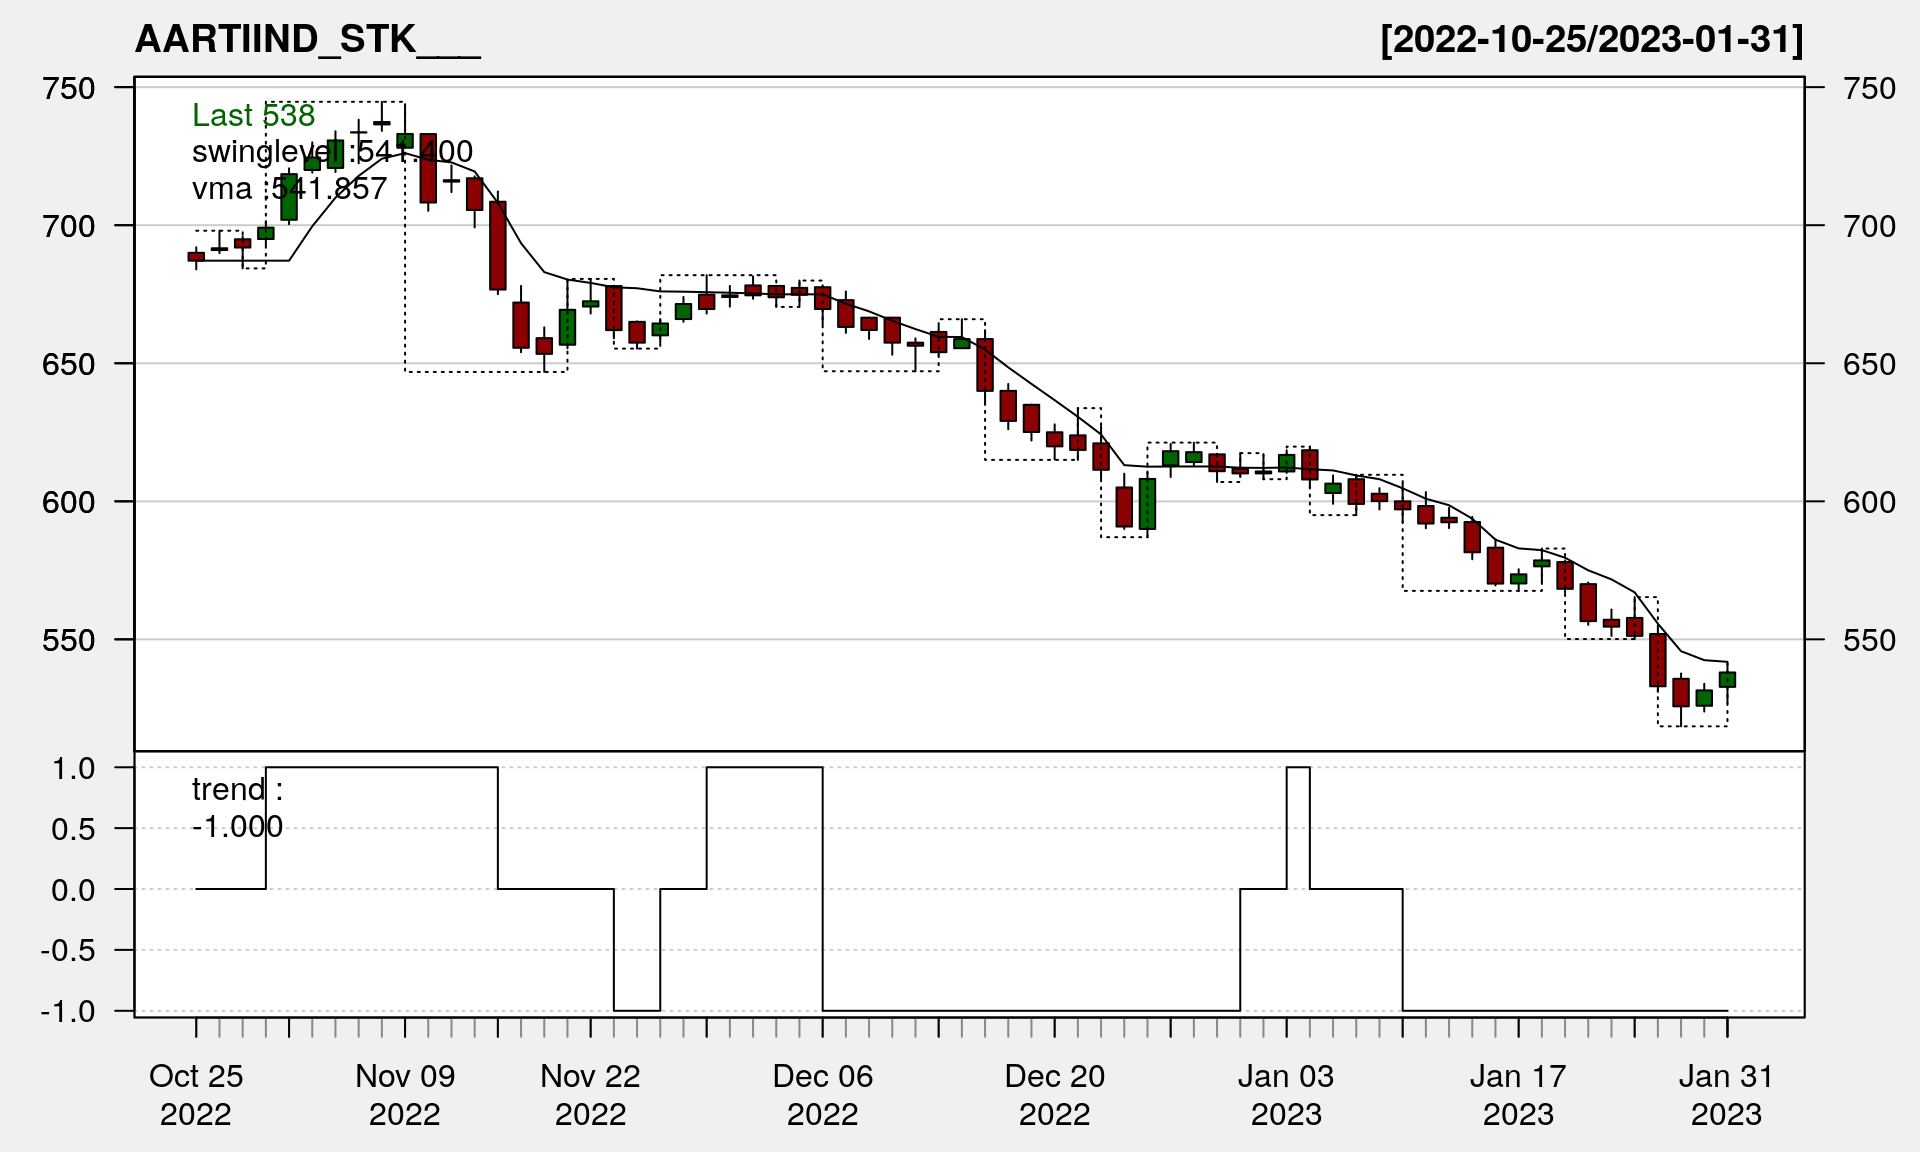The height and width of the screenshot is (1152, 1920).
Task: Click the 550 label on left axis
Action: (69, 640)
